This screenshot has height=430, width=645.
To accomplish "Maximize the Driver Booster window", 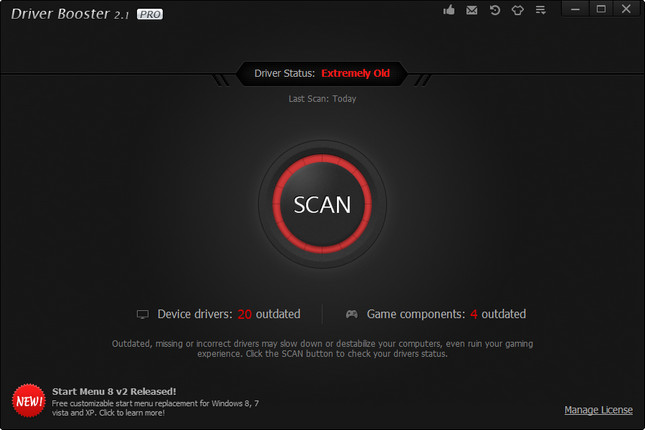I will (601, 9).
